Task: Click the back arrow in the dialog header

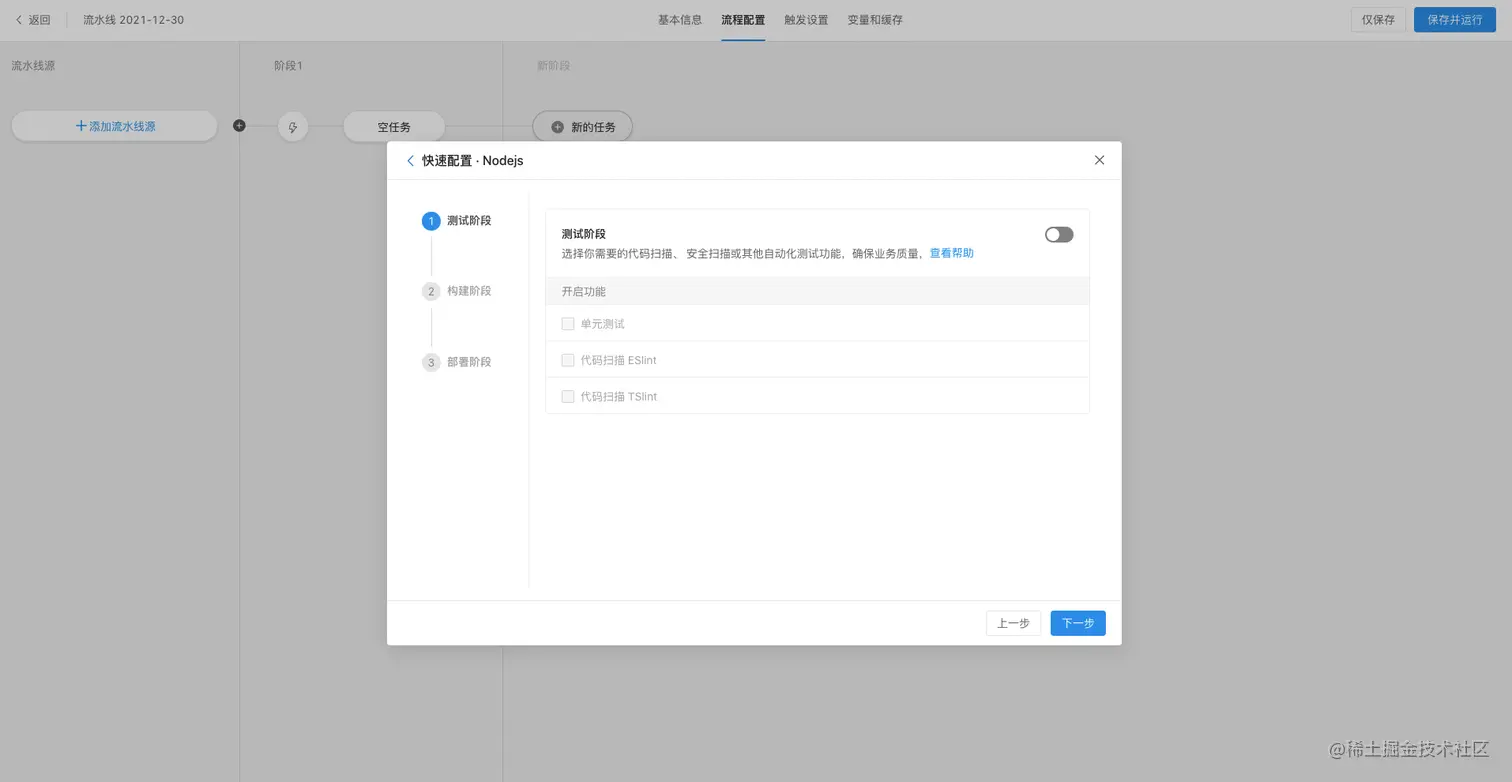Action: click(410, 160)
